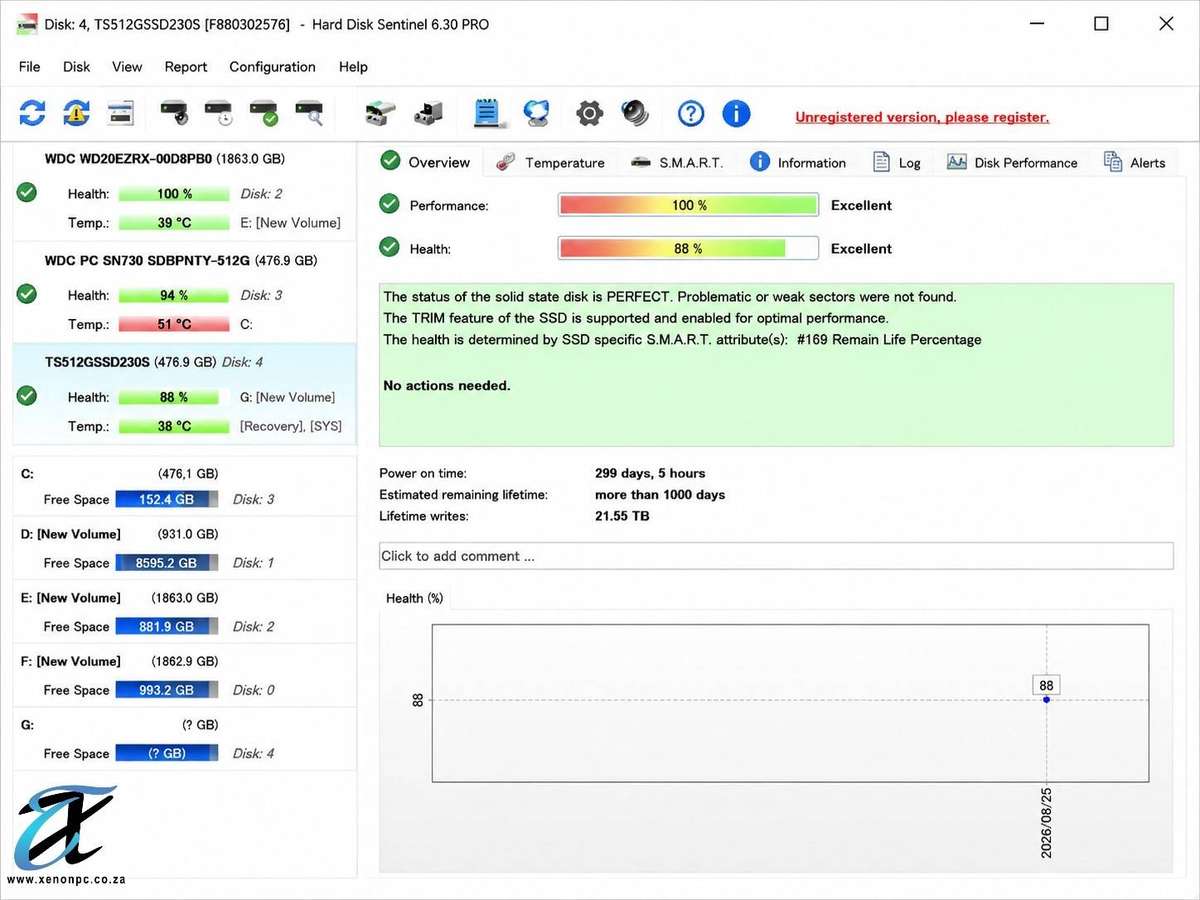Click the 152.4 GB free space bar
This screenshot has height=900, width=1200.
point(166,499)
